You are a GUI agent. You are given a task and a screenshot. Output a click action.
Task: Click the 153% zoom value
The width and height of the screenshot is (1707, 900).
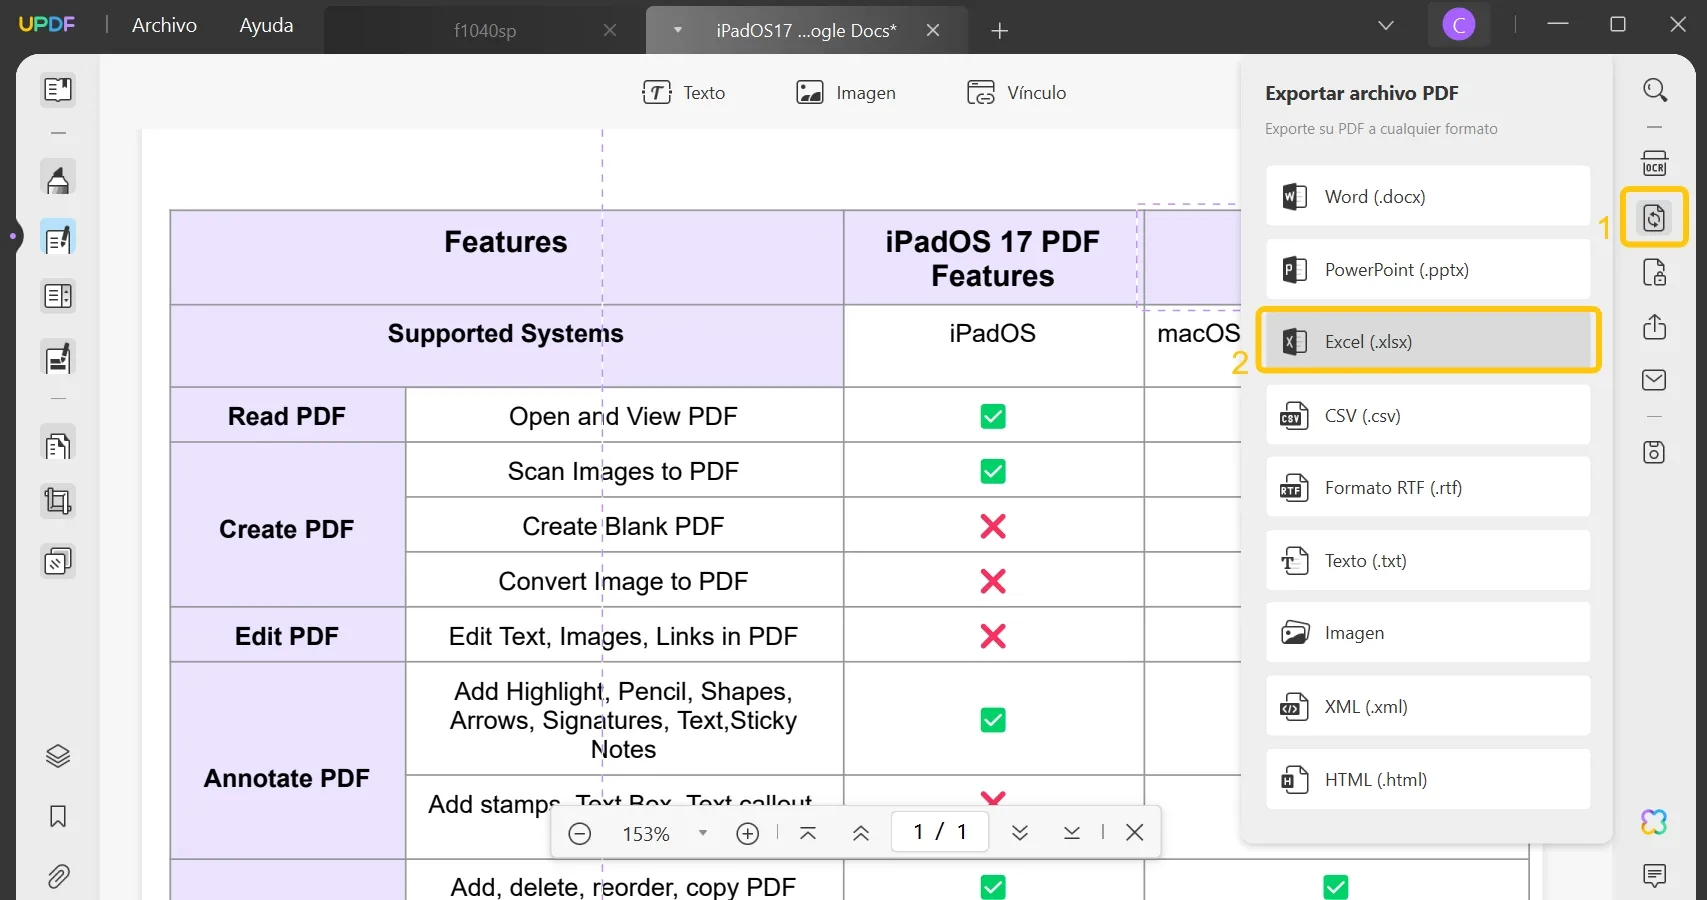[646, 834]
